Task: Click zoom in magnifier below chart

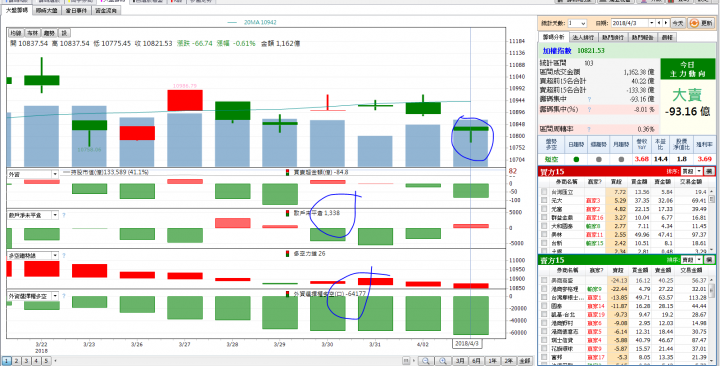Action: (442, 361)
